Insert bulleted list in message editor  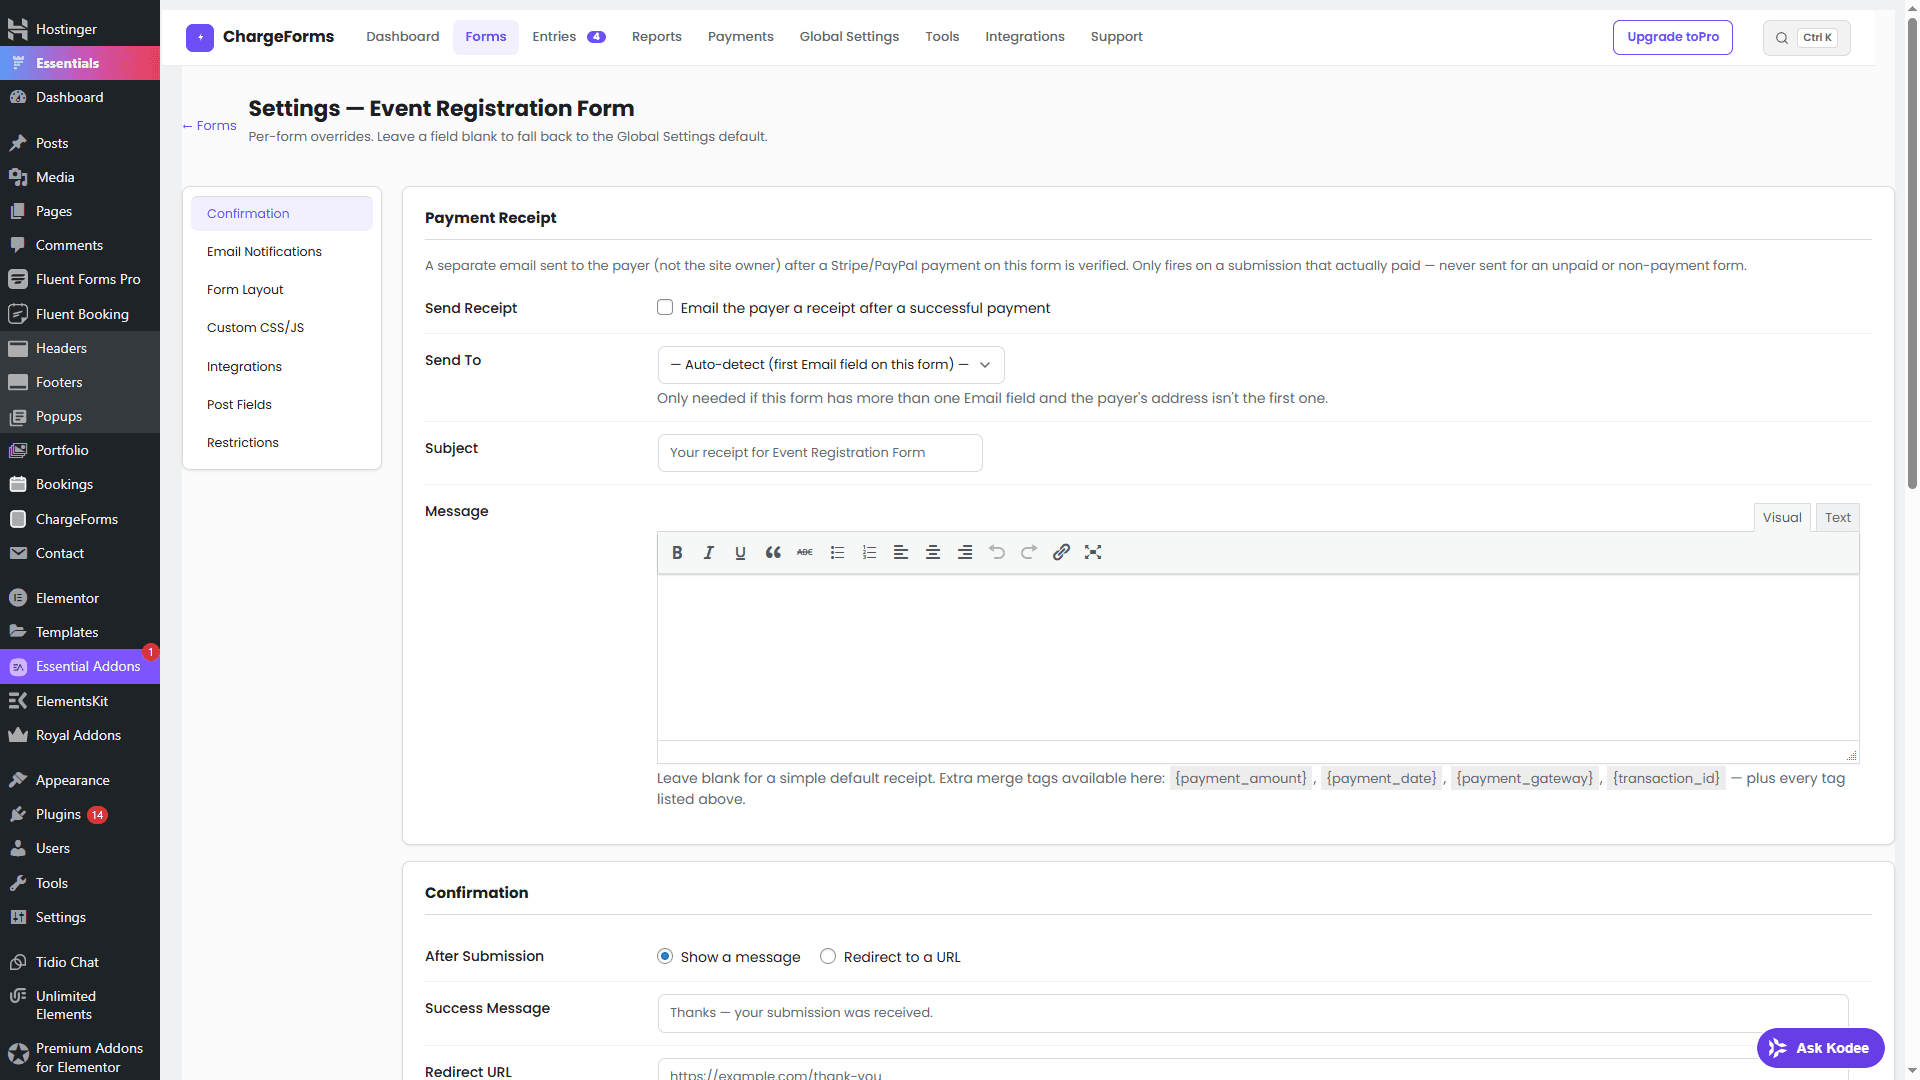point(837,552)
